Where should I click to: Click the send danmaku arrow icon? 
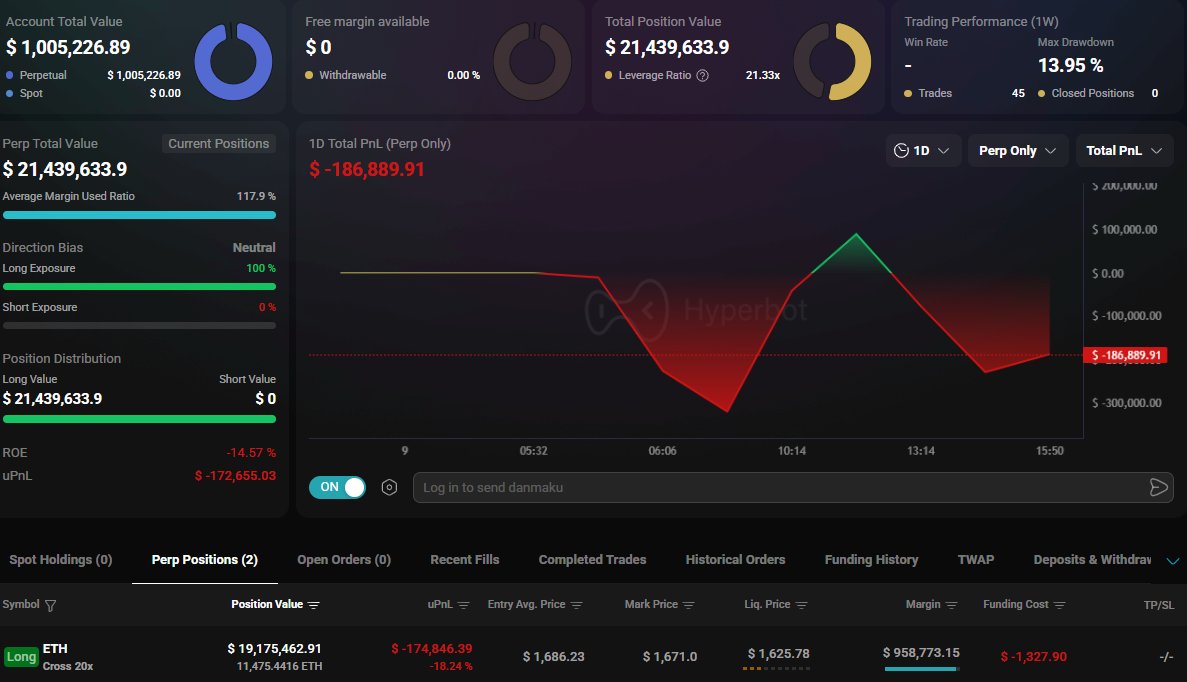(x=1158, y=487)
